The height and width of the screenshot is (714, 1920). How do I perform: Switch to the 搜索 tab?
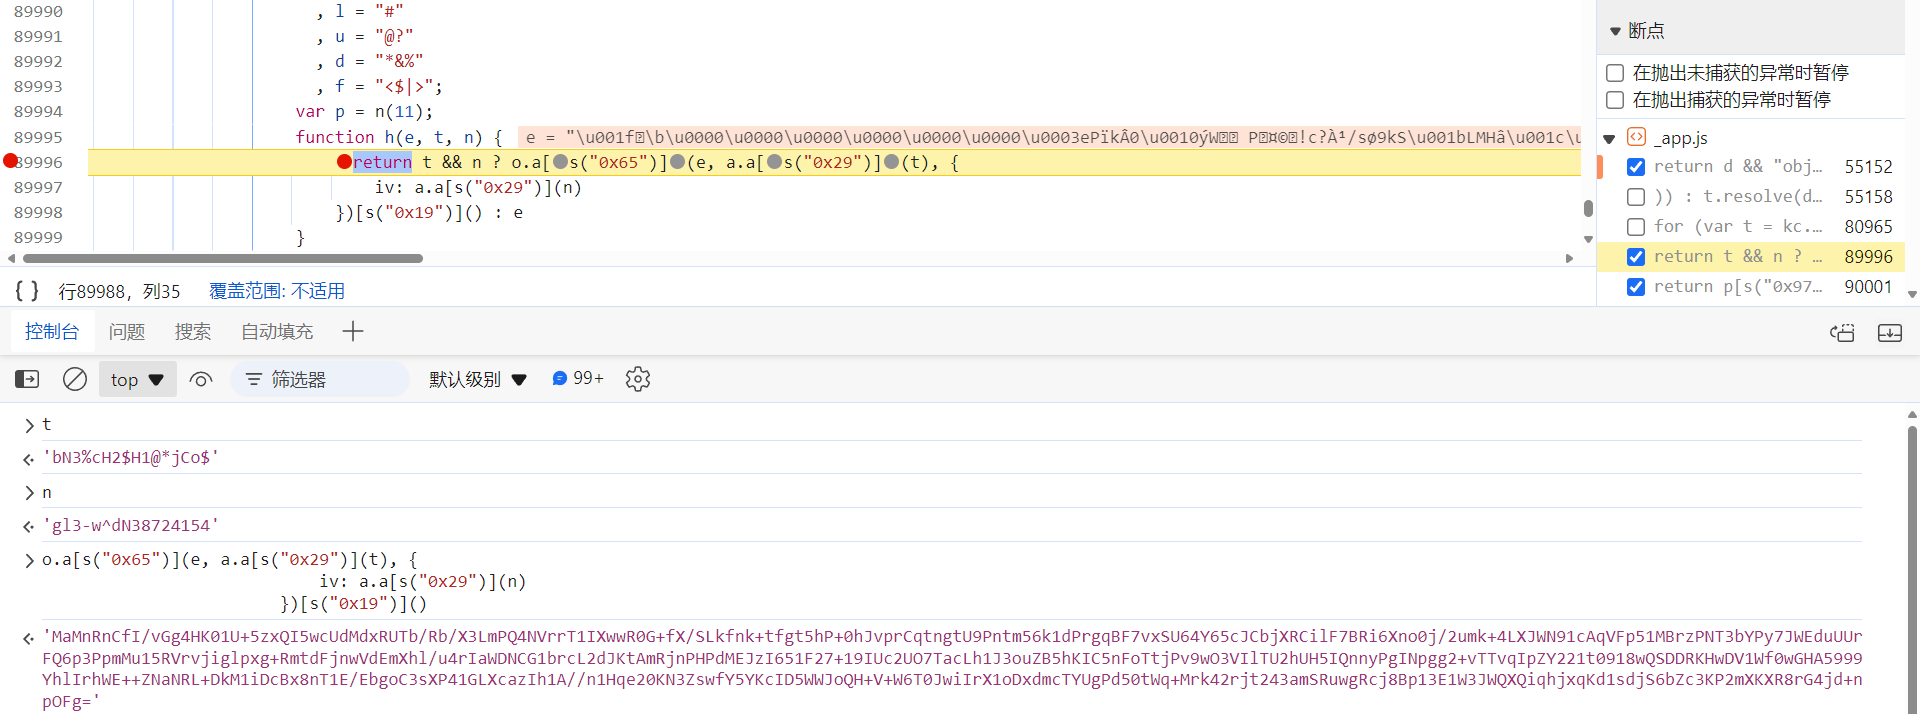coord(193,331)
